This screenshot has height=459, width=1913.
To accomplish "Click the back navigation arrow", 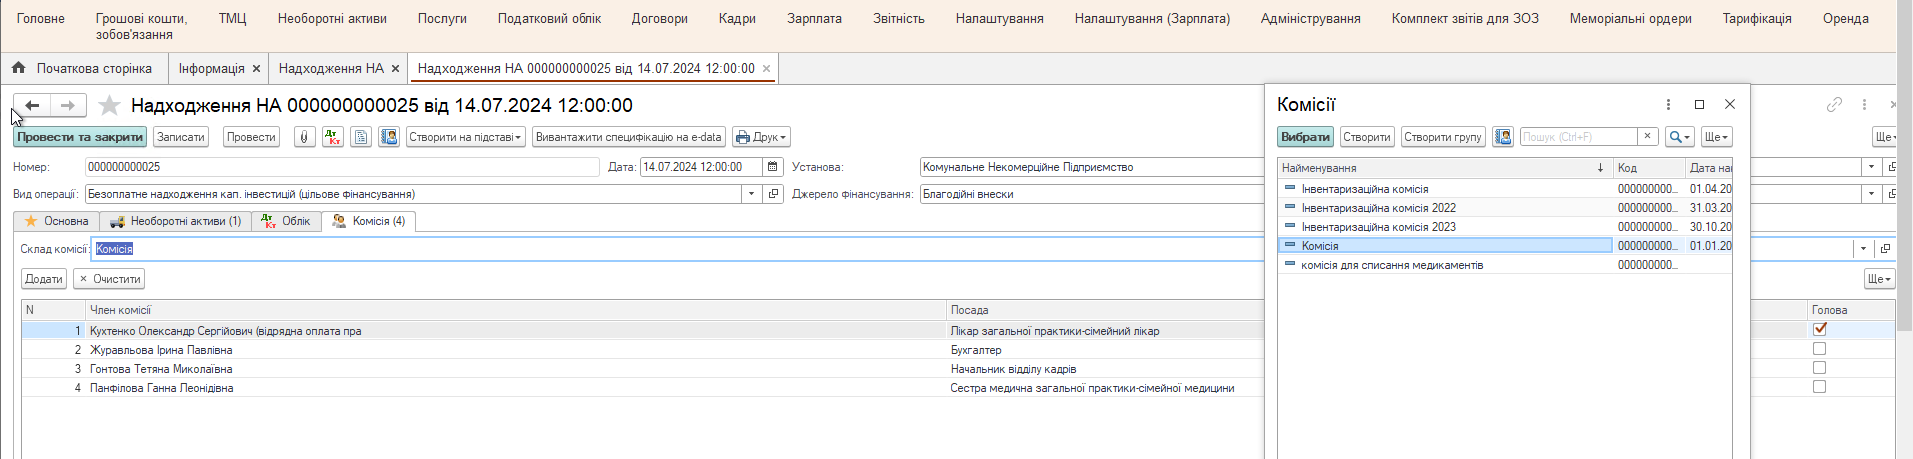I will click(x=32, y=105).
